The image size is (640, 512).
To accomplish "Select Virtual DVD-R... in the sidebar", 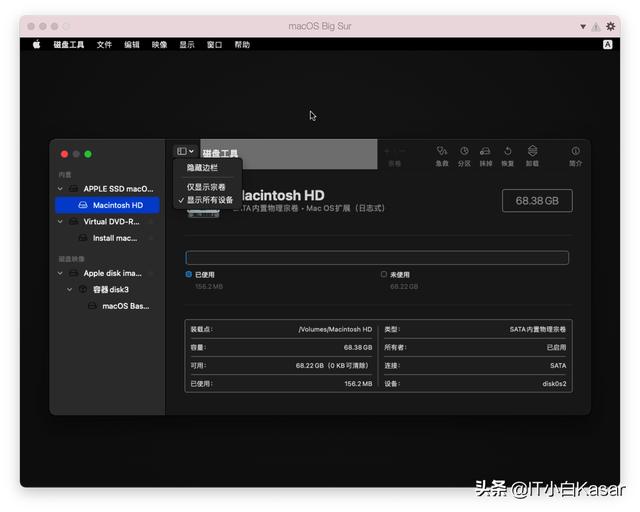I will click(x=107, y=221).
